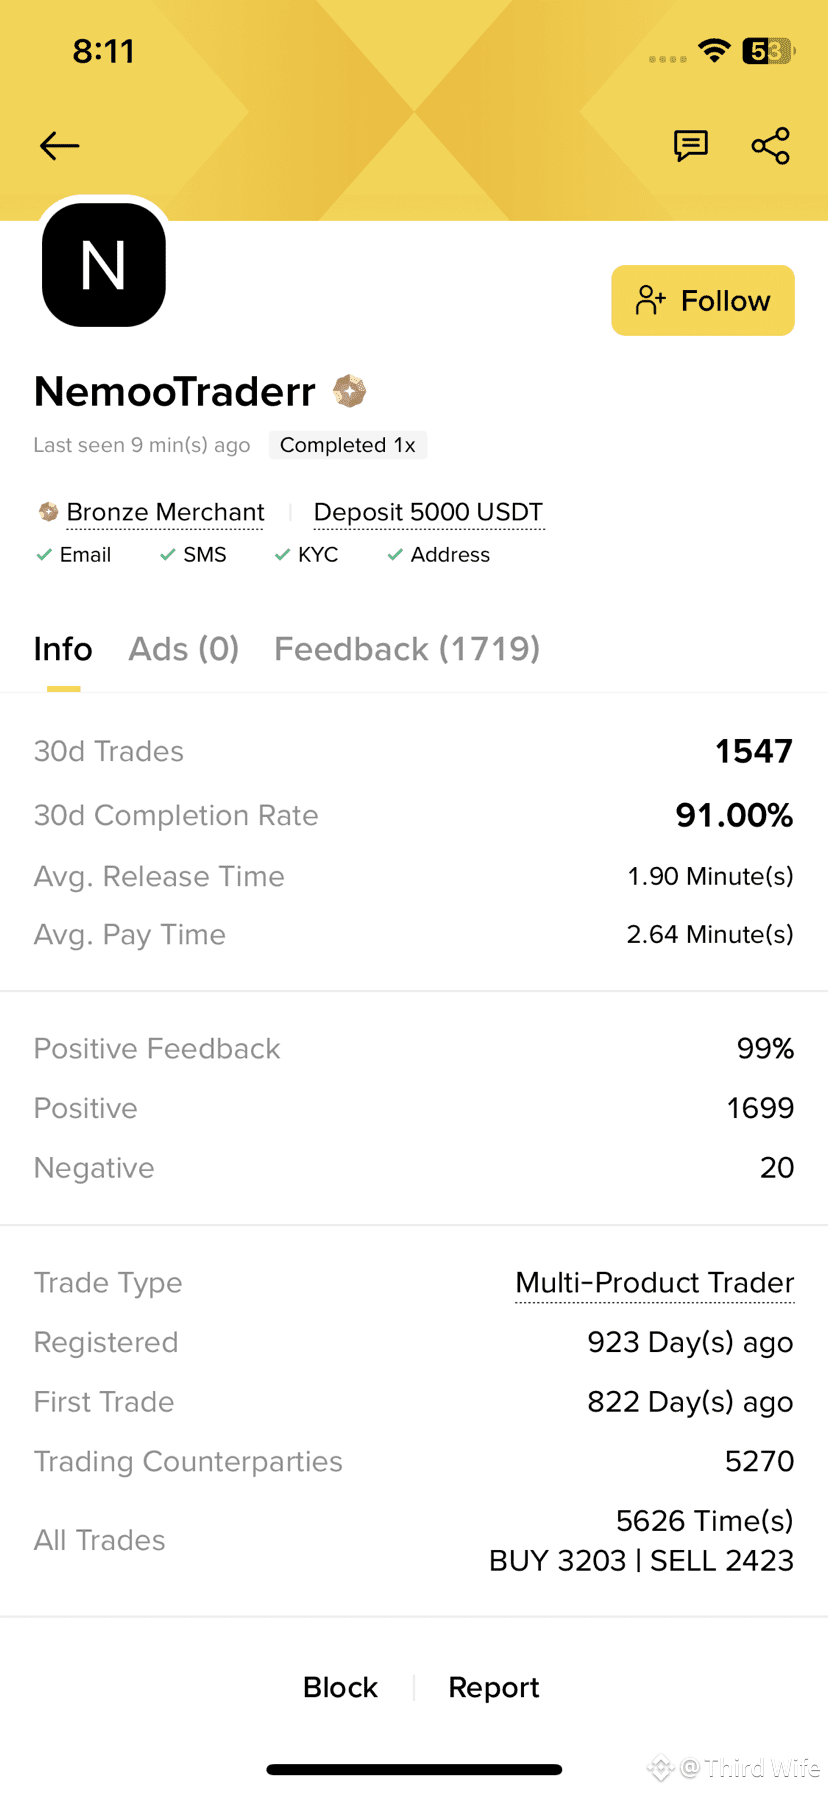Tap the N profile avatar
The height and width of the screenshot is (1793, 828).
(104, 265)
